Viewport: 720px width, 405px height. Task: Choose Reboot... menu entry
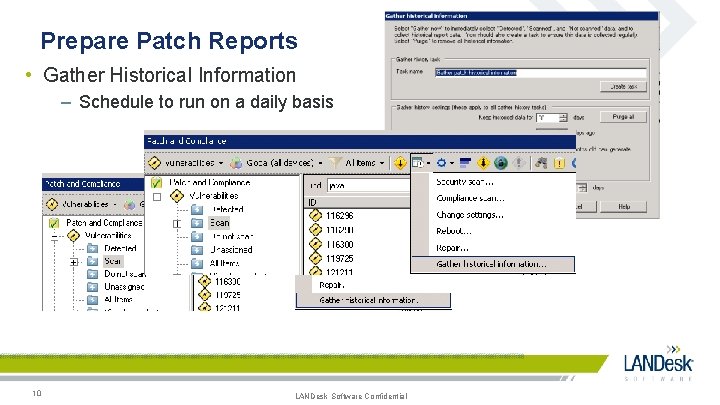pos(454,231)
